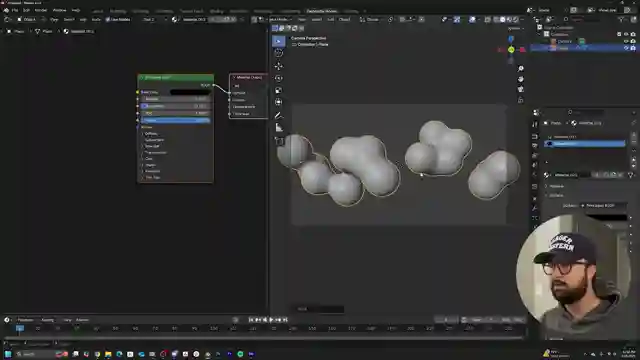Screen dimensions: 640x360
Task: Expand Coat section in Principled BSDF
Action: (x=148, y=159)
